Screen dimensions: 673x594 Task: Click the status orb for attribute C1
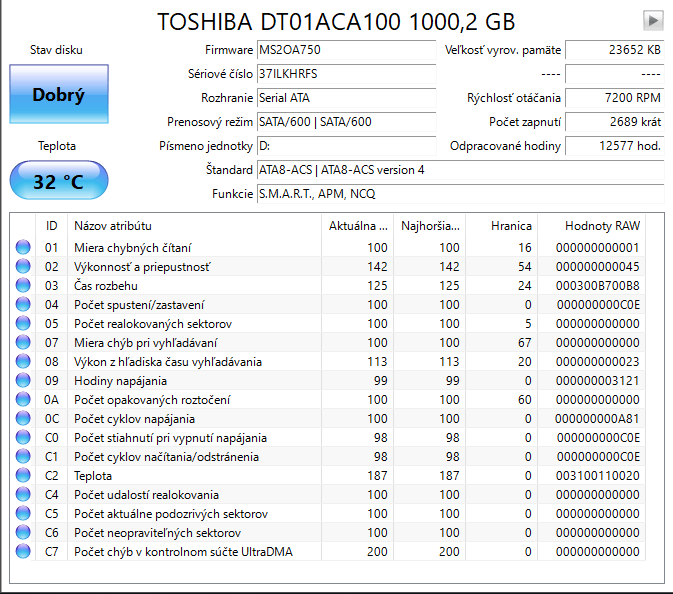pyautogui.click(x=23, y=456)
